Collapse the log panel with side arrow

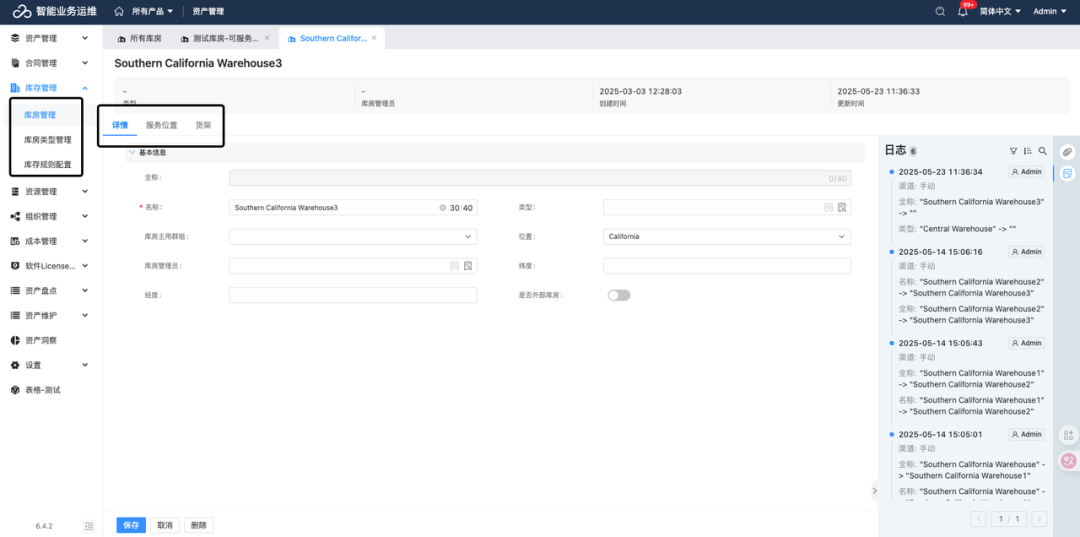875,491
